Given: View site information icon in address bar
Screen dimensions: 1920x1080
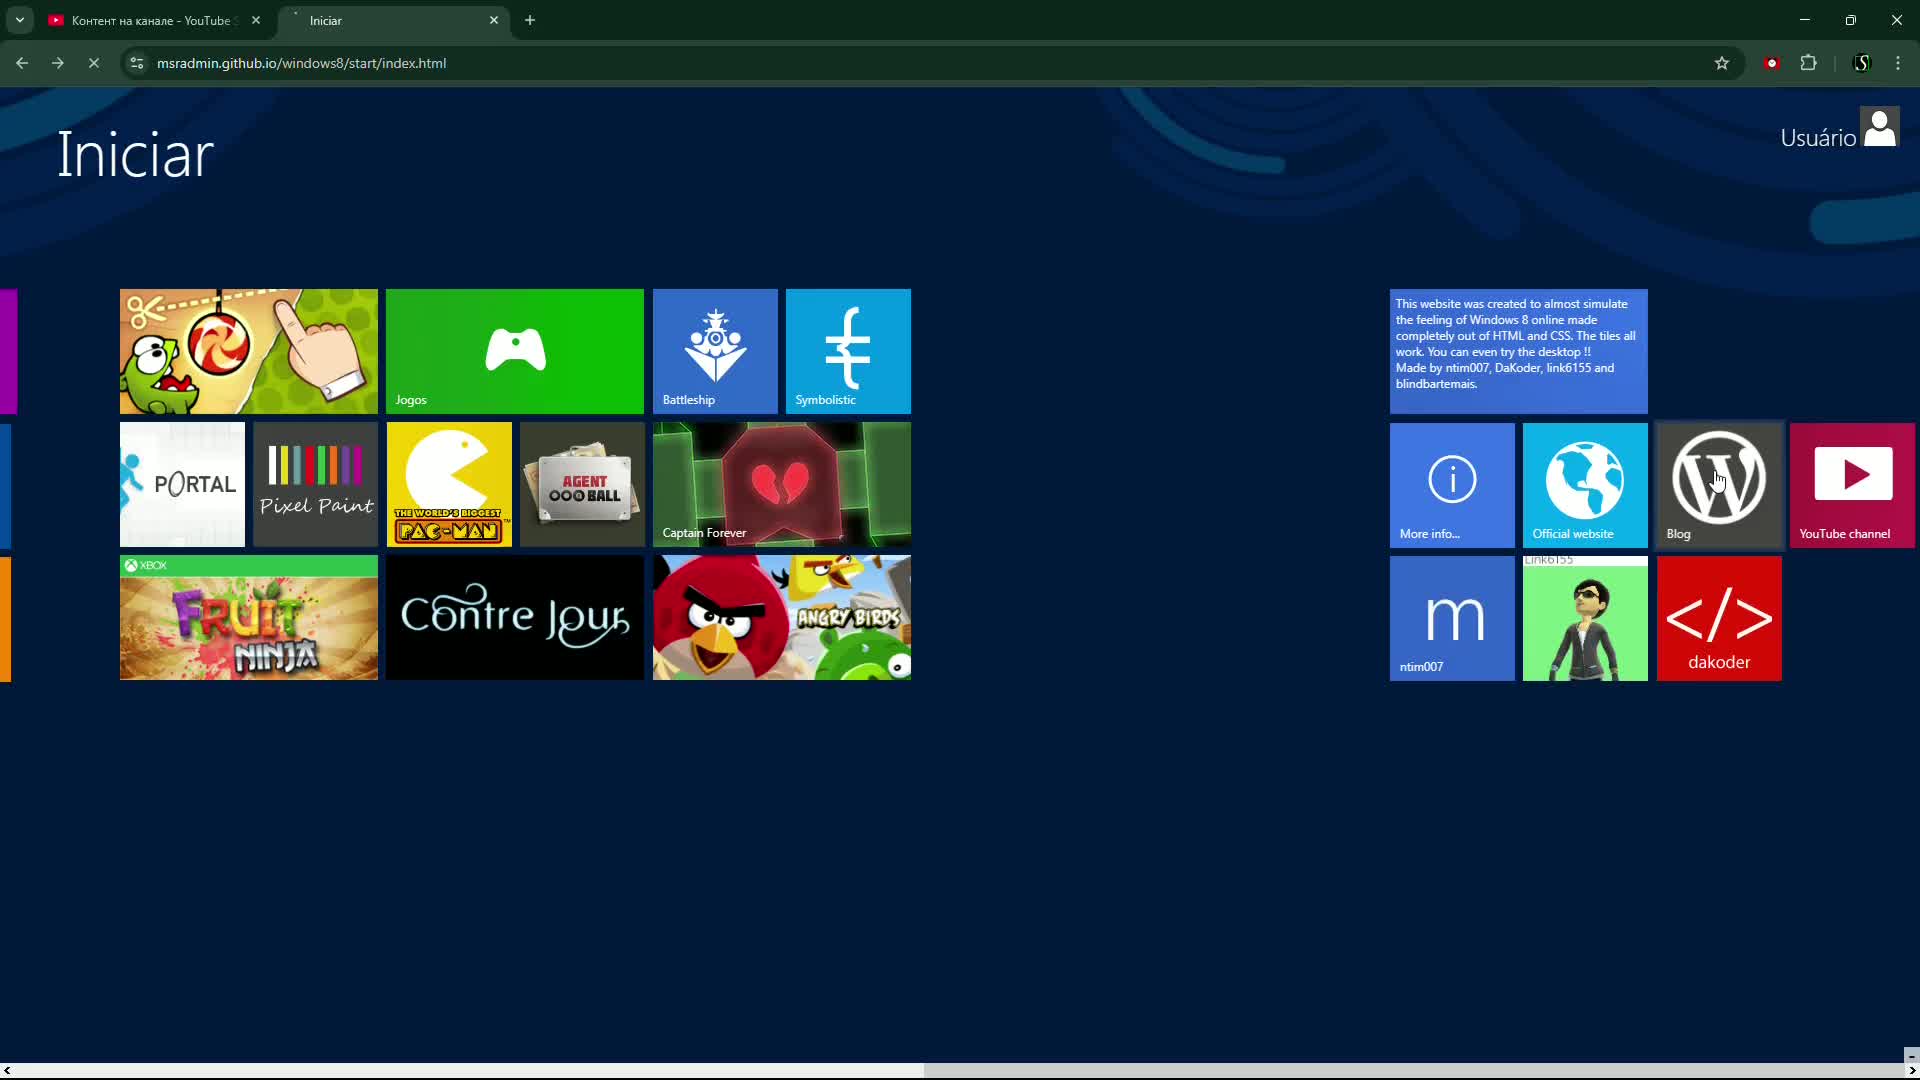Looking at the screenshot, I should (x=137, y=63).
